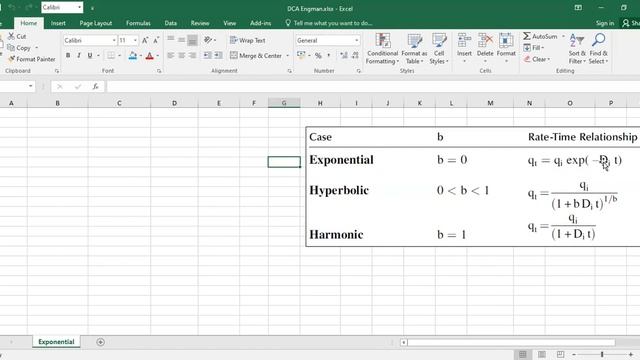
Task: Set Top Align for cells
Action: pos(171,40)
